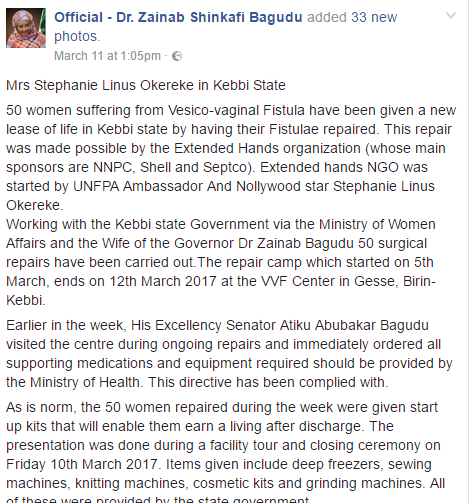Click the text NNPC, Shell and Septco
The width and height of the screenshot is (473, 503).
click(172, 167)
